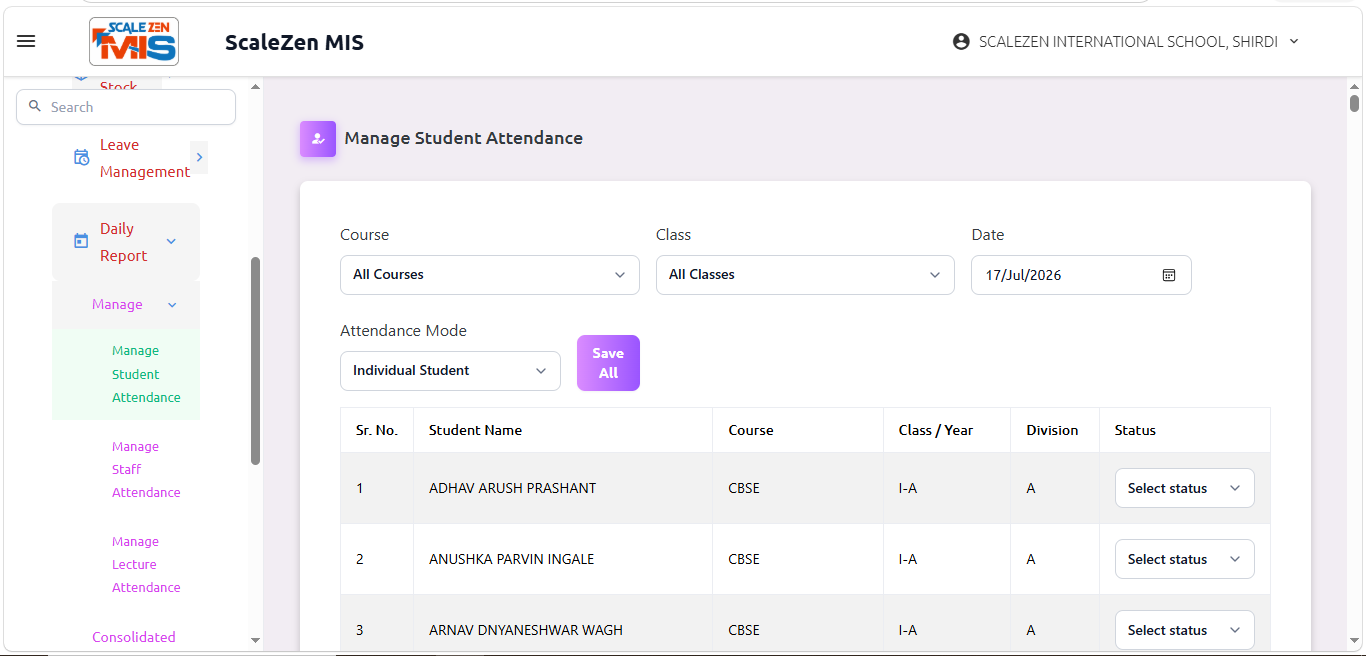Image resolution: width=1366 pixels, height=656 pixels.
Task: Click the sidebar scroll down arrow
Action: pos(255,640)
